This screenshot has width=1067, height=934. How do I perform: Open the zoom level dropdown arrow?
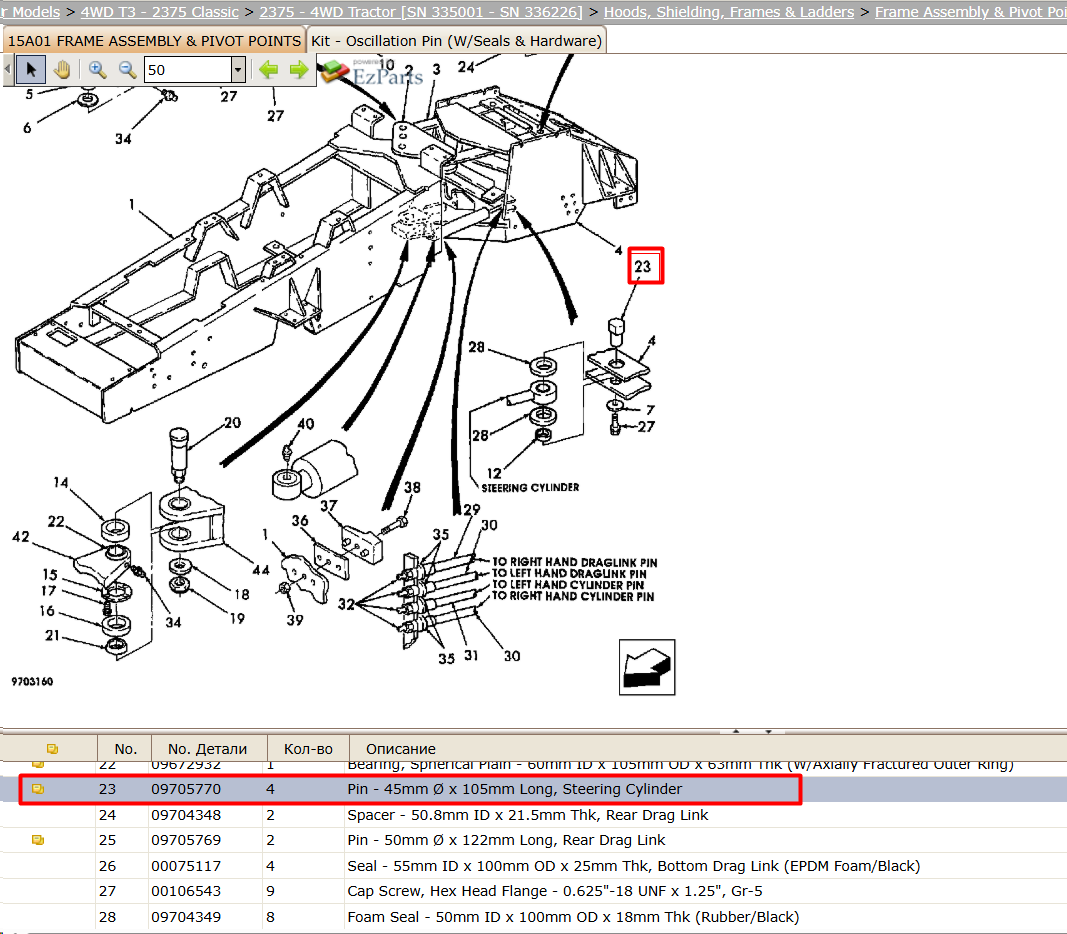click(x=237, y=69)
